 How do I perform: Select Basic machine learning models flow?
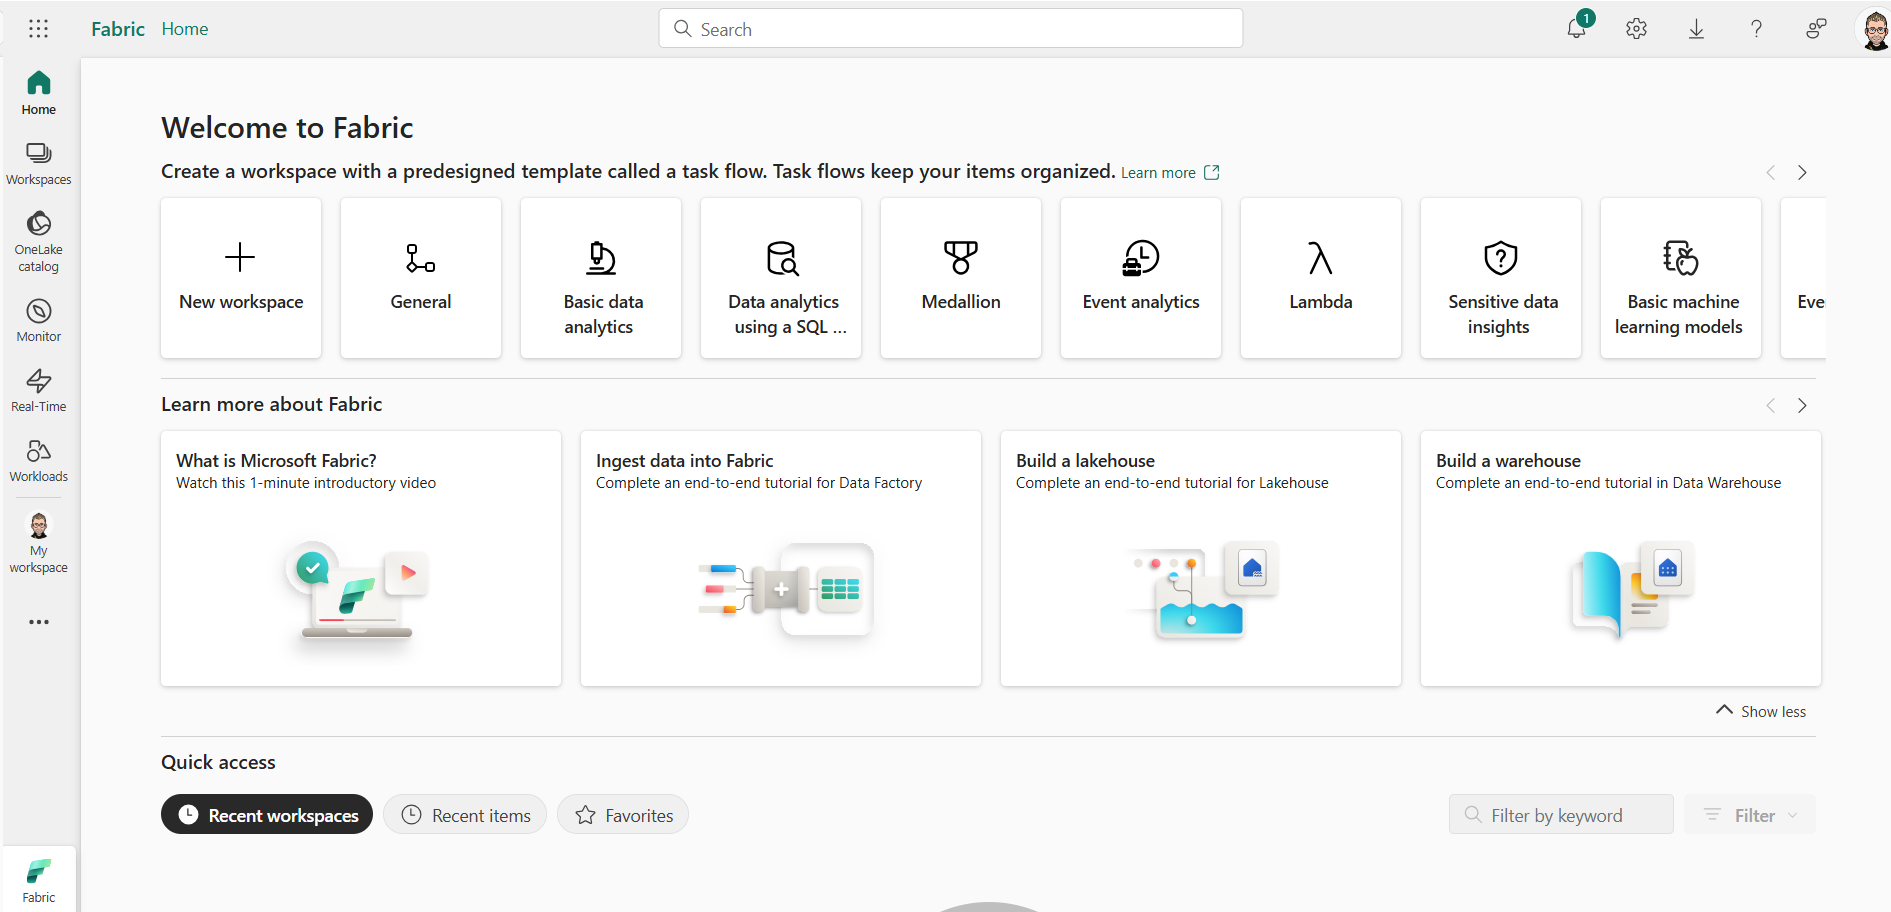point(1681,278)
